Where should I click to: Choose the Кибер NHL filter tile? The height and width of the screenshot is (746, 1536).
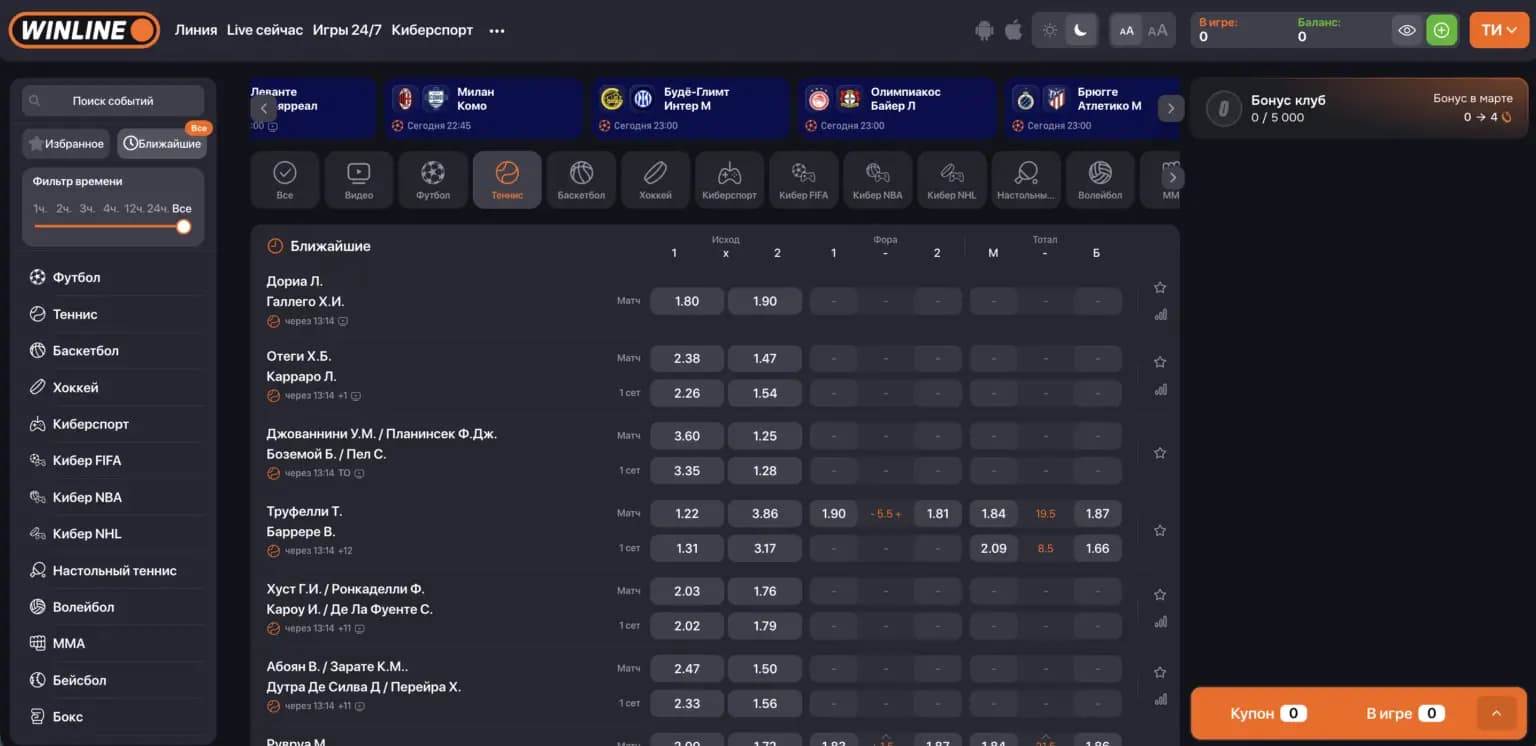(951, 180)
